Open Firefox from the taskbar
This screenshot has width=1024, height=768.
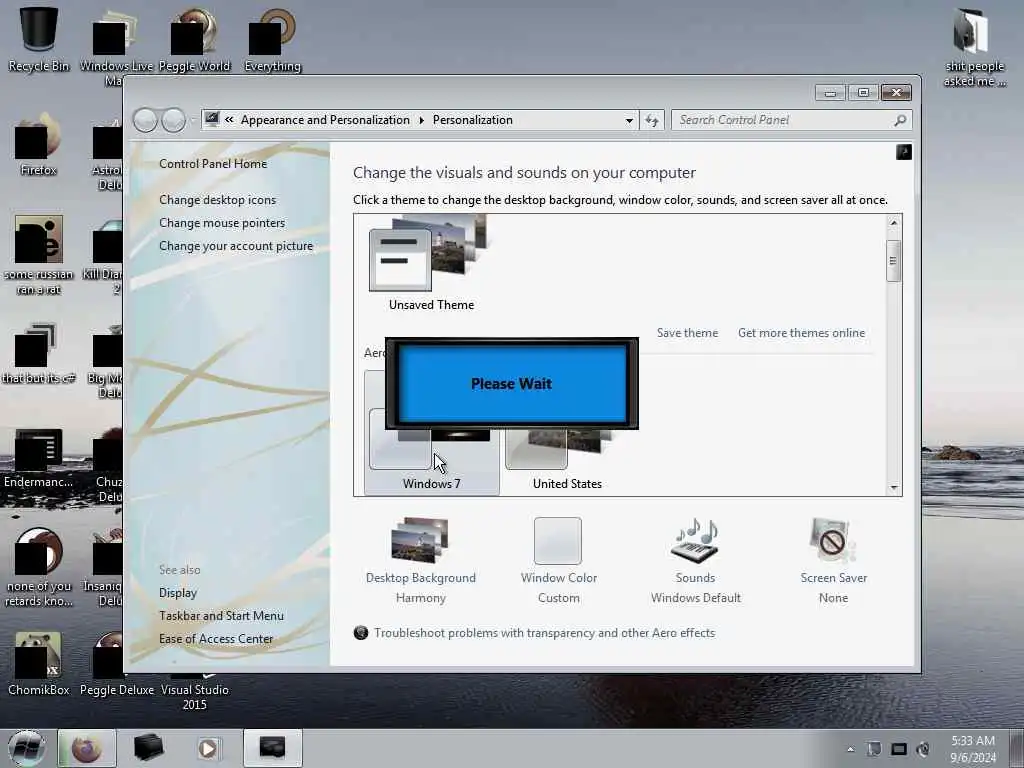point(86,748)
